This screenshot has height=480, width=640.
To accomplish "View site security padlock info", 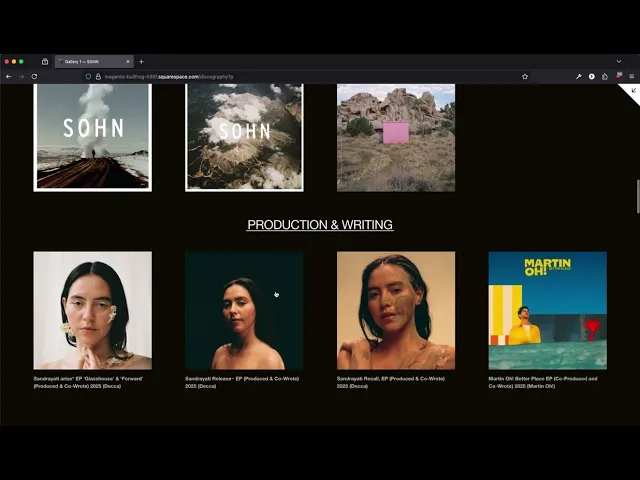I will click(98, 77).
